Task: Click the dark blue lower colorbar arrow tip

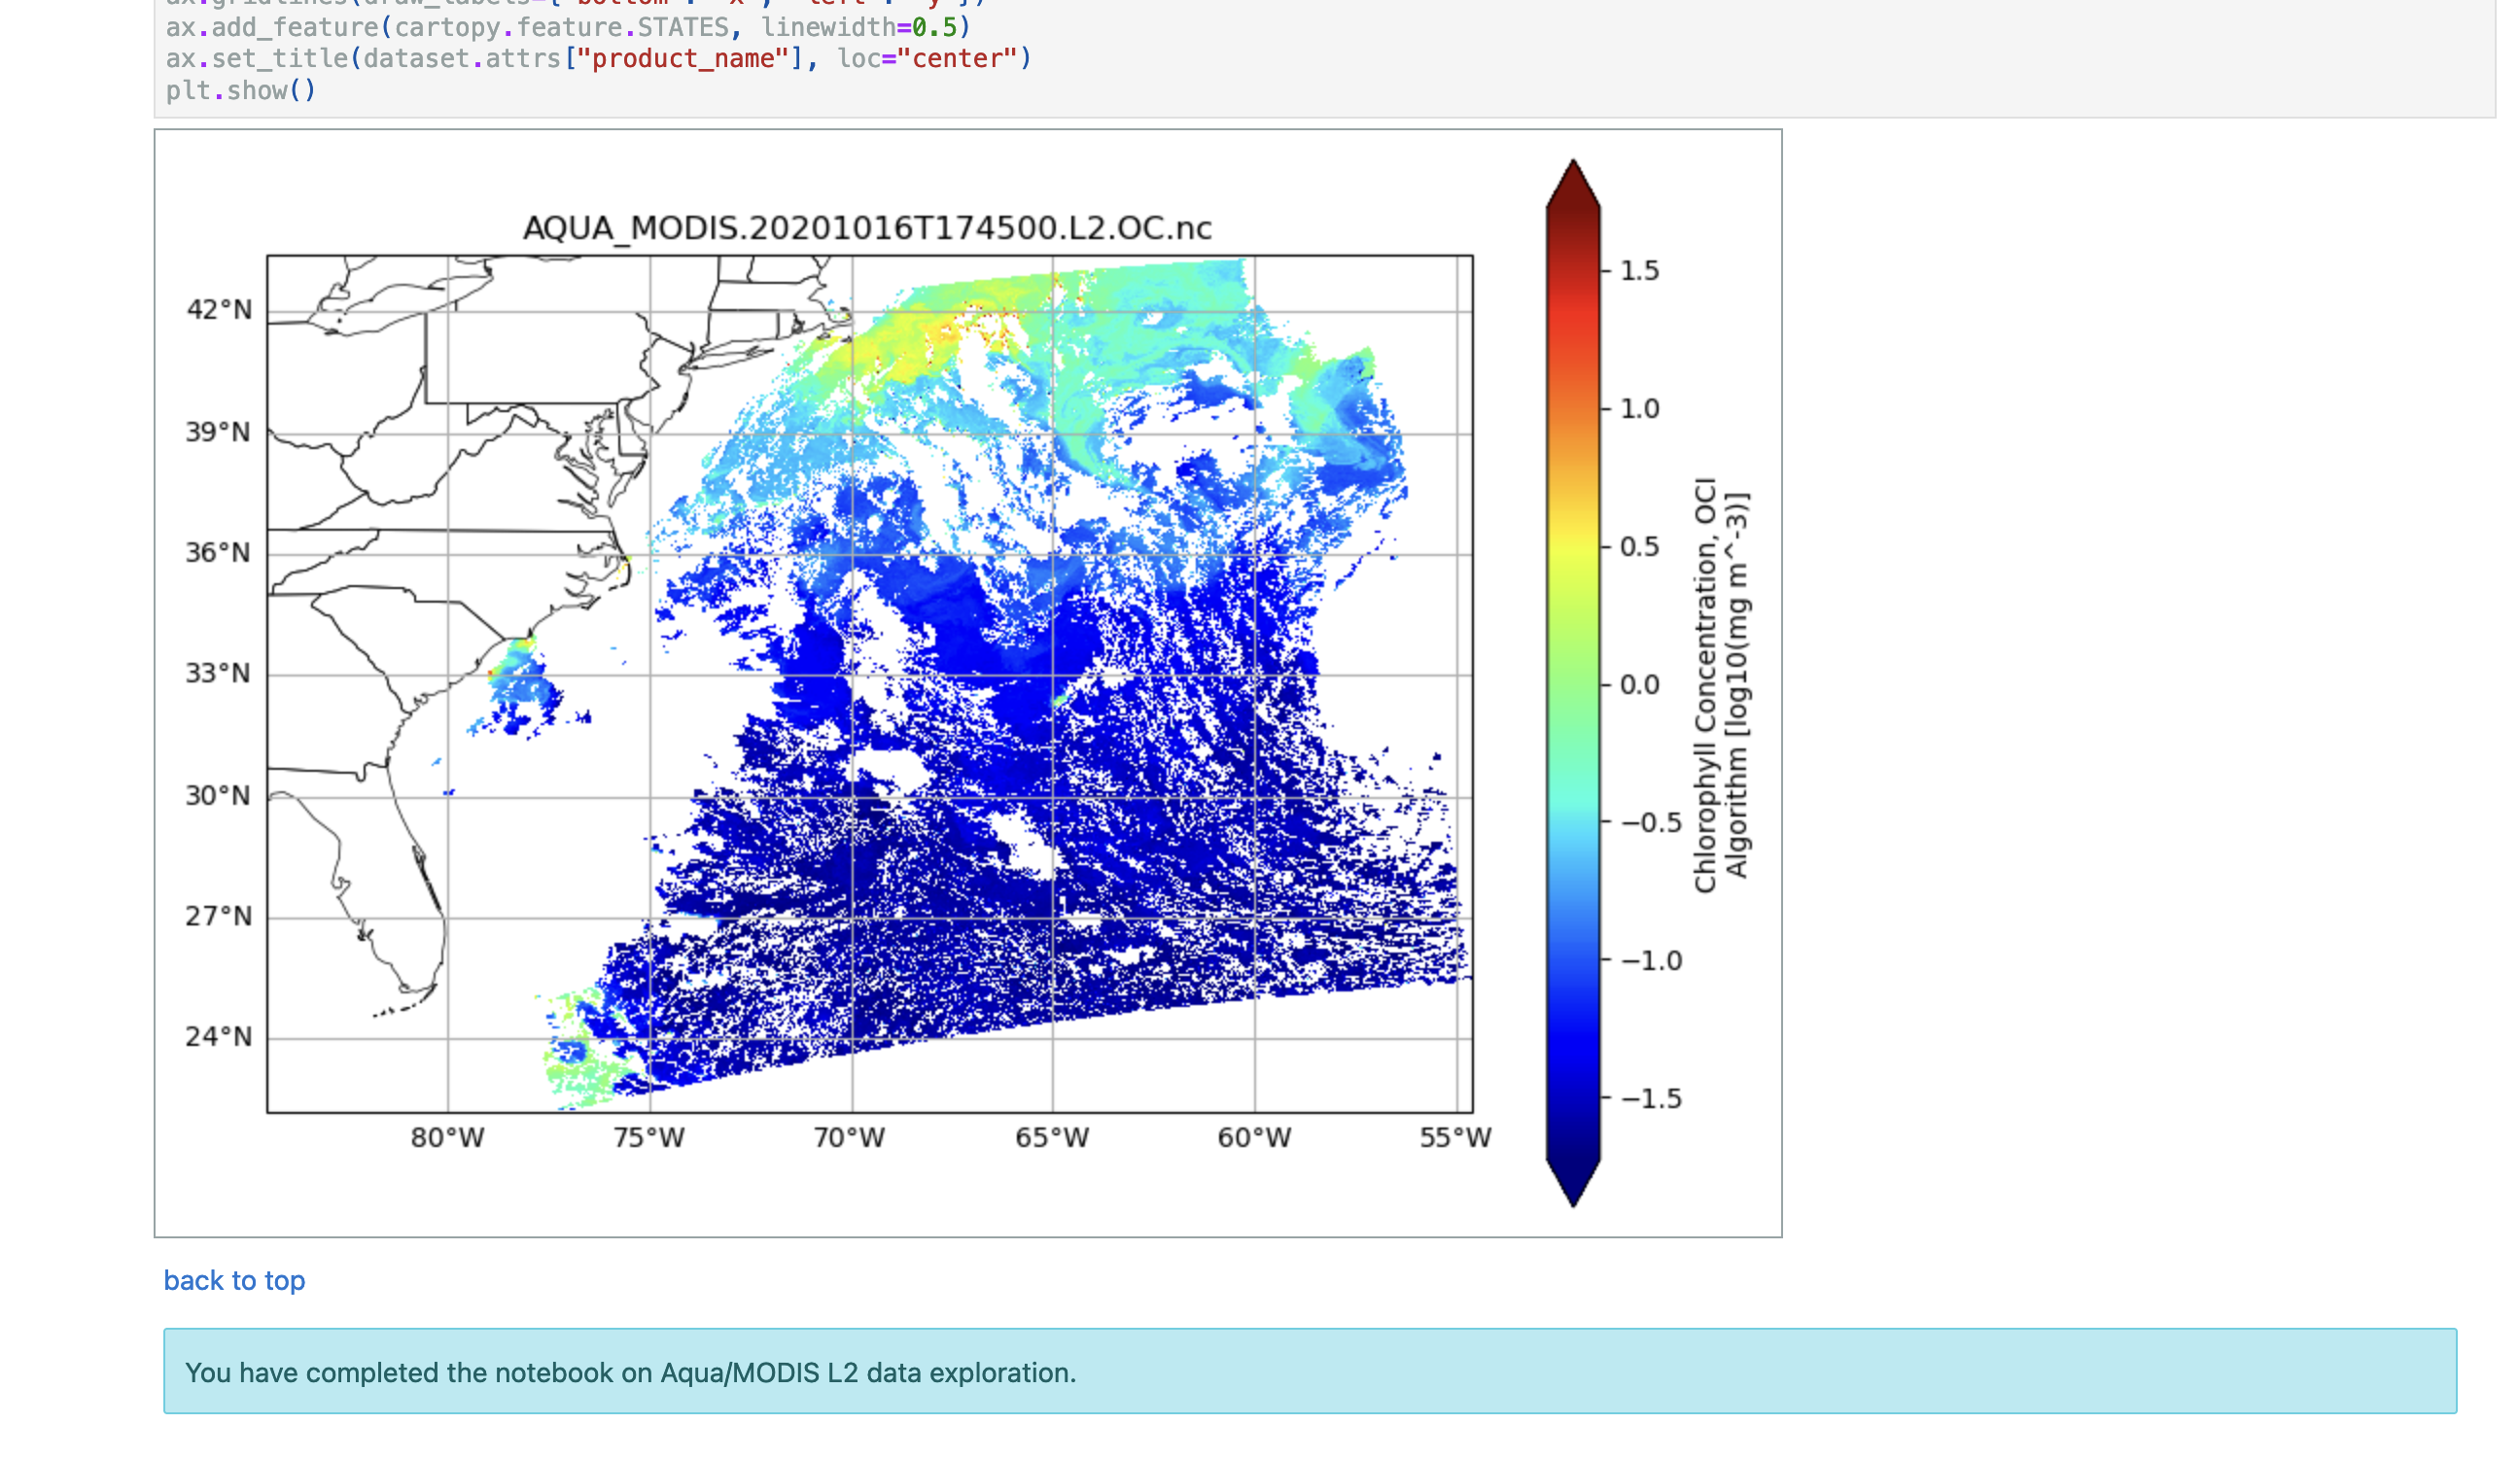Action: tap(1573, 1183)
